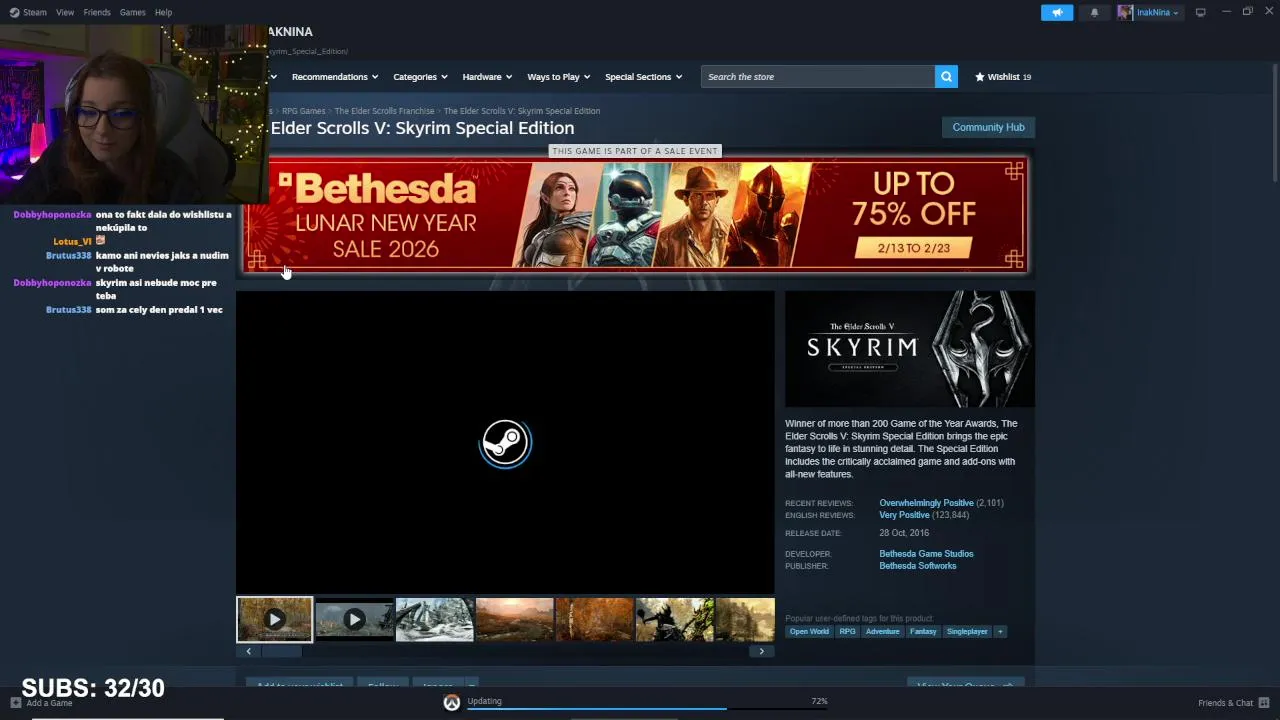Screen dimensions: 1280x720
Task: Open the Help menu
Action: [163, 12]
